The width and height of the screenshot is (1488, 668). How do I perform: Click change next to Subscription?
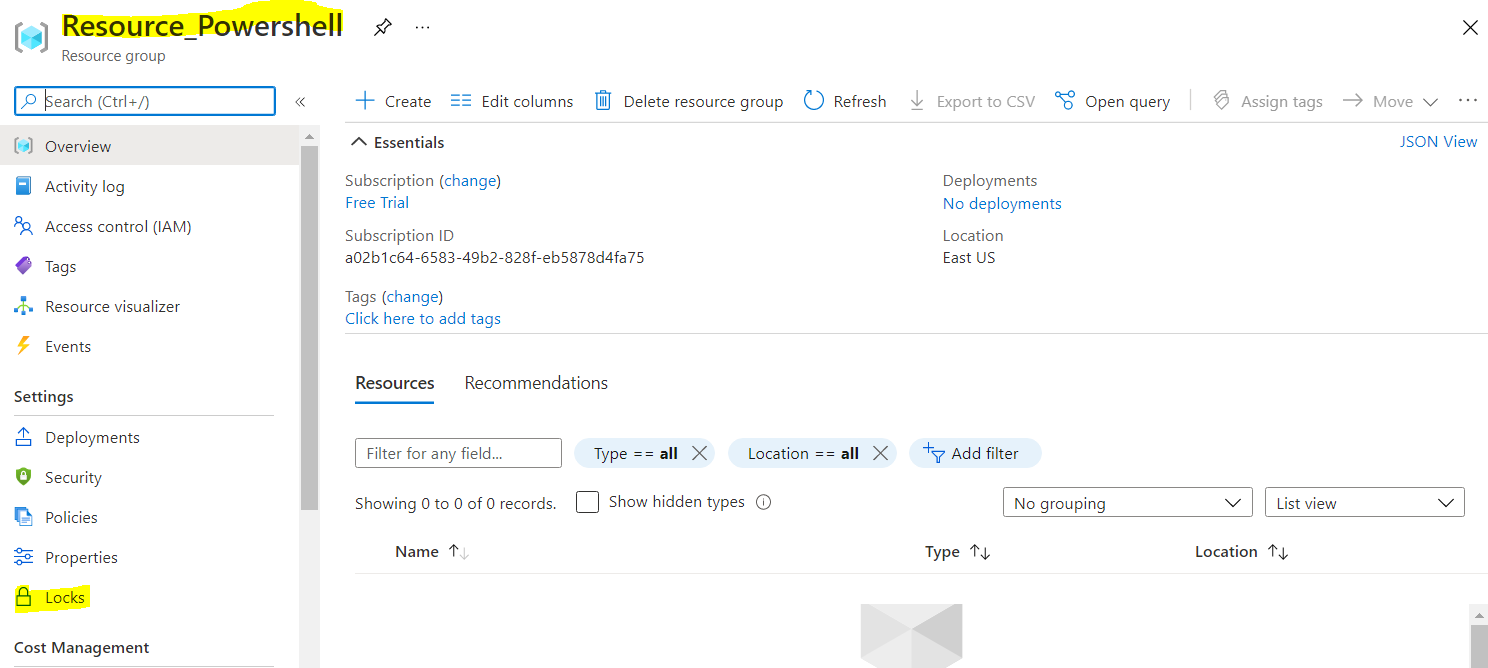[470, 181]
